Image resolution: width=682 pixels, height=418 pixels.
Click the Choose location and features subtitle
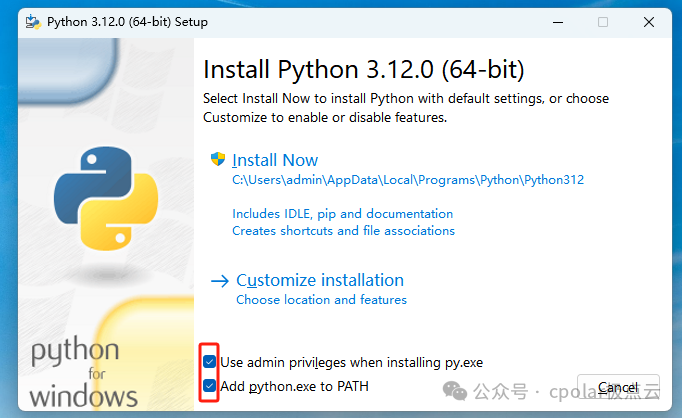click(x=321, y=299)
